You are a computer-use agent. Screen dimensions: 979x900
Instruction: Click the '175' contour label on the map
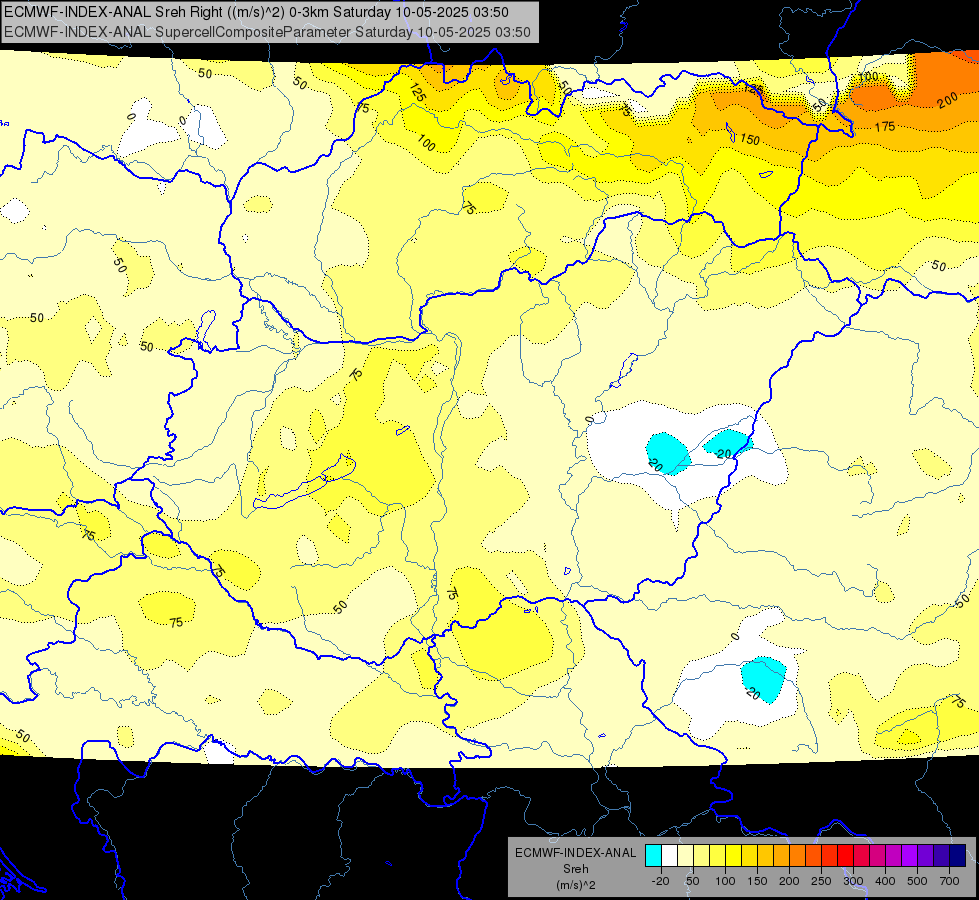[885, 127]
